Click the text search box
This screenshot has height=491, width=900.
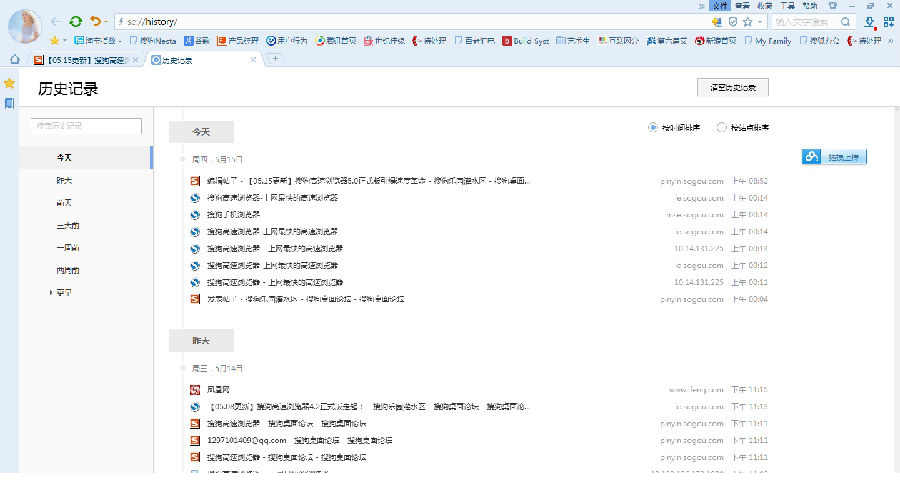tap(805, 22)
